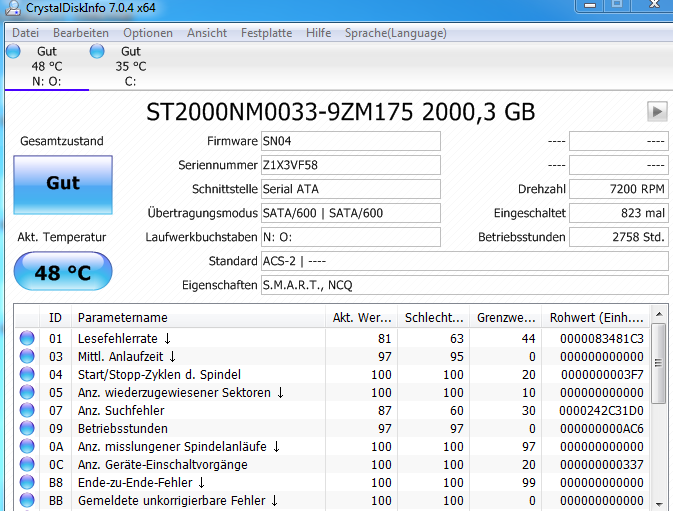Click the blue status orb for disk C:
Image resolution: width=673 pixels, height=511 pixels.
(x=97, y=51)
